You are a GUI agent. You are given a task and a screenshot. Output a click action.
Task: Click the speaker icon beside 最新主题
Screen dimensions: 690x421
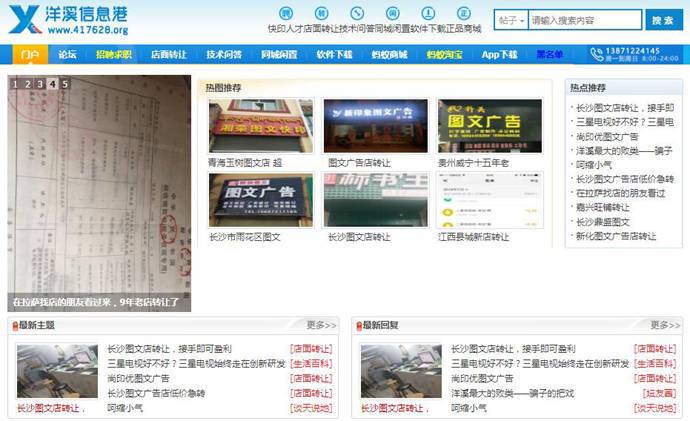[x=14, y=325]
